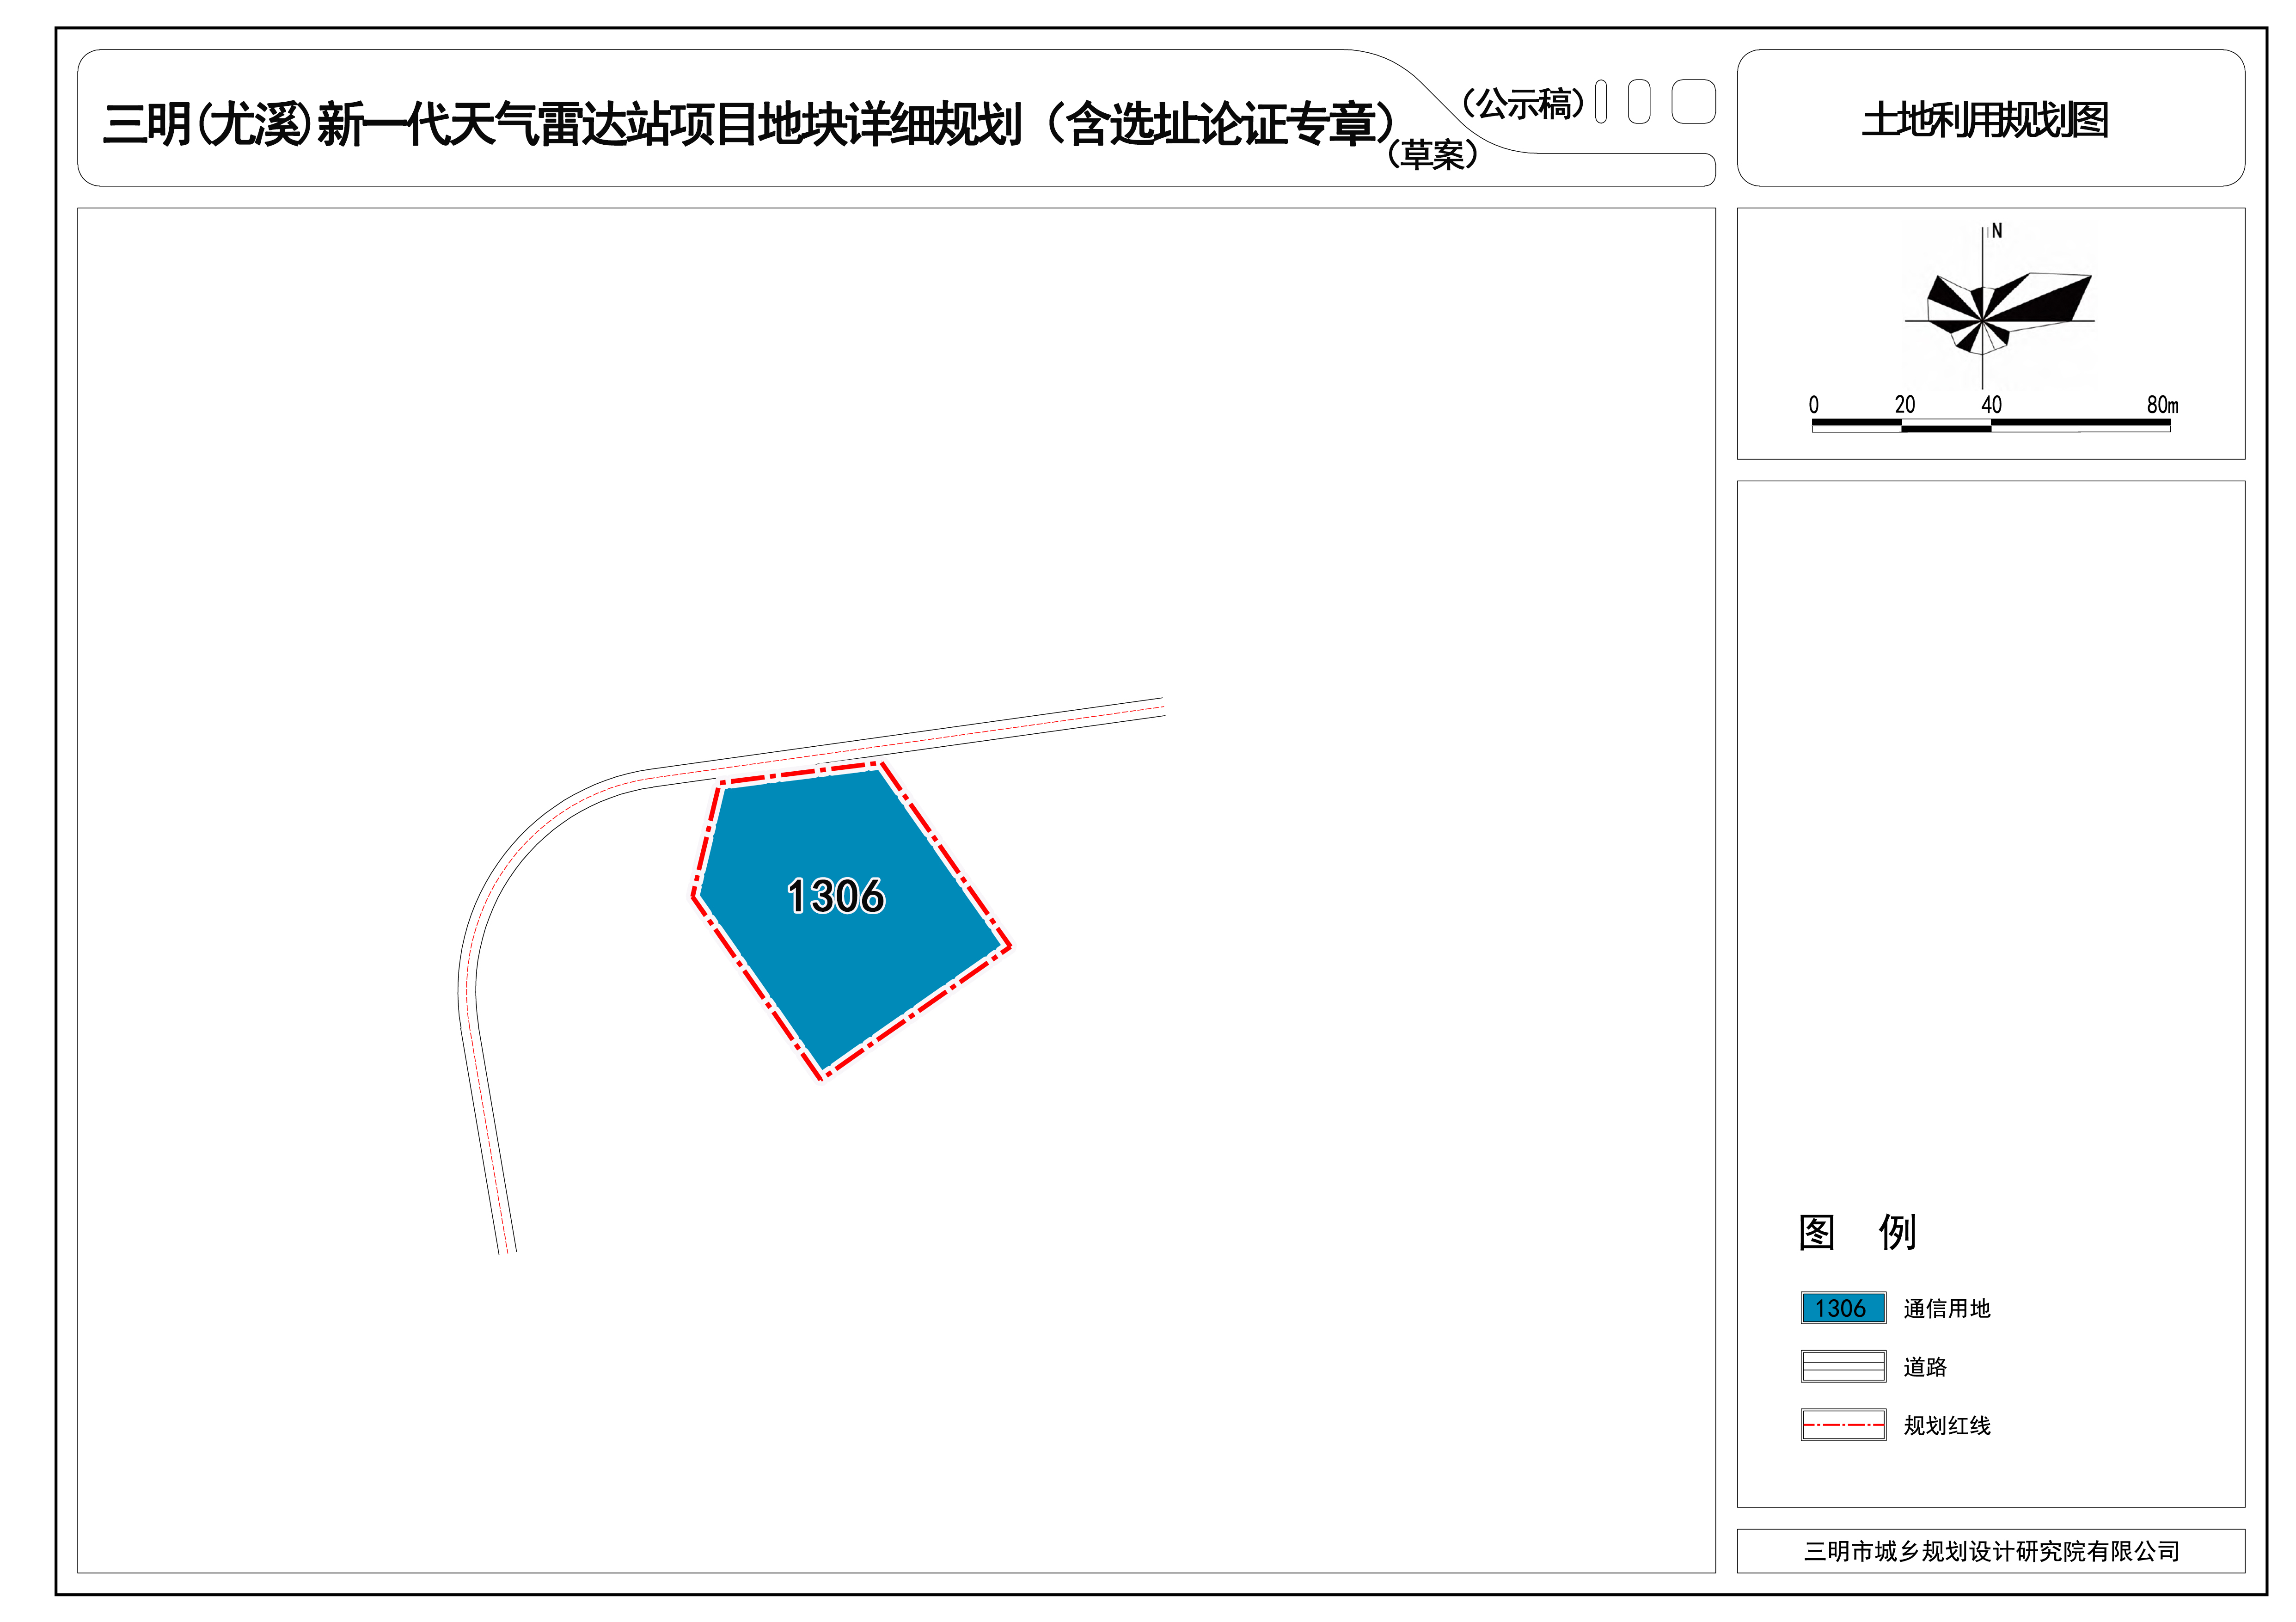Click the largest rounded box in header
Screen dimensions: 2296x1622
[1693, 101]
